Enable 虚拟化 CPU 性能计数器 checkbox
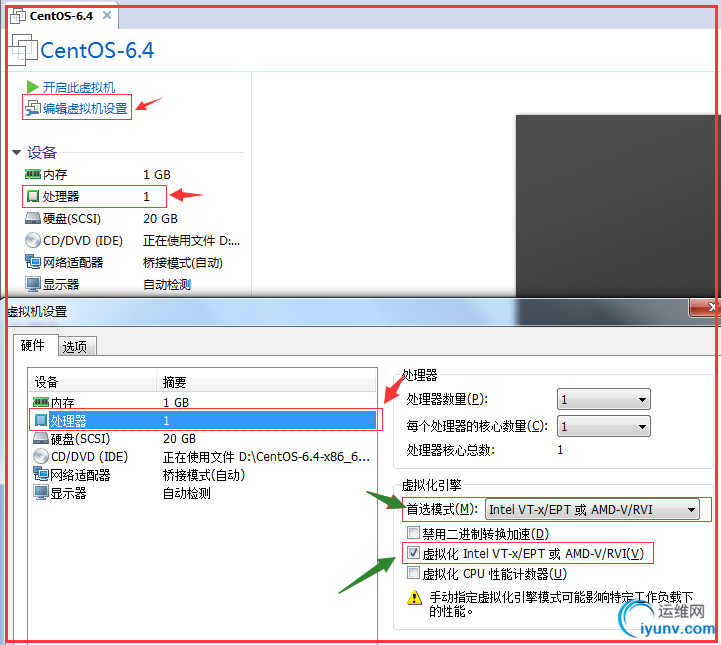The height and width of the screenshot is (645, 721). tap(413, 573)
